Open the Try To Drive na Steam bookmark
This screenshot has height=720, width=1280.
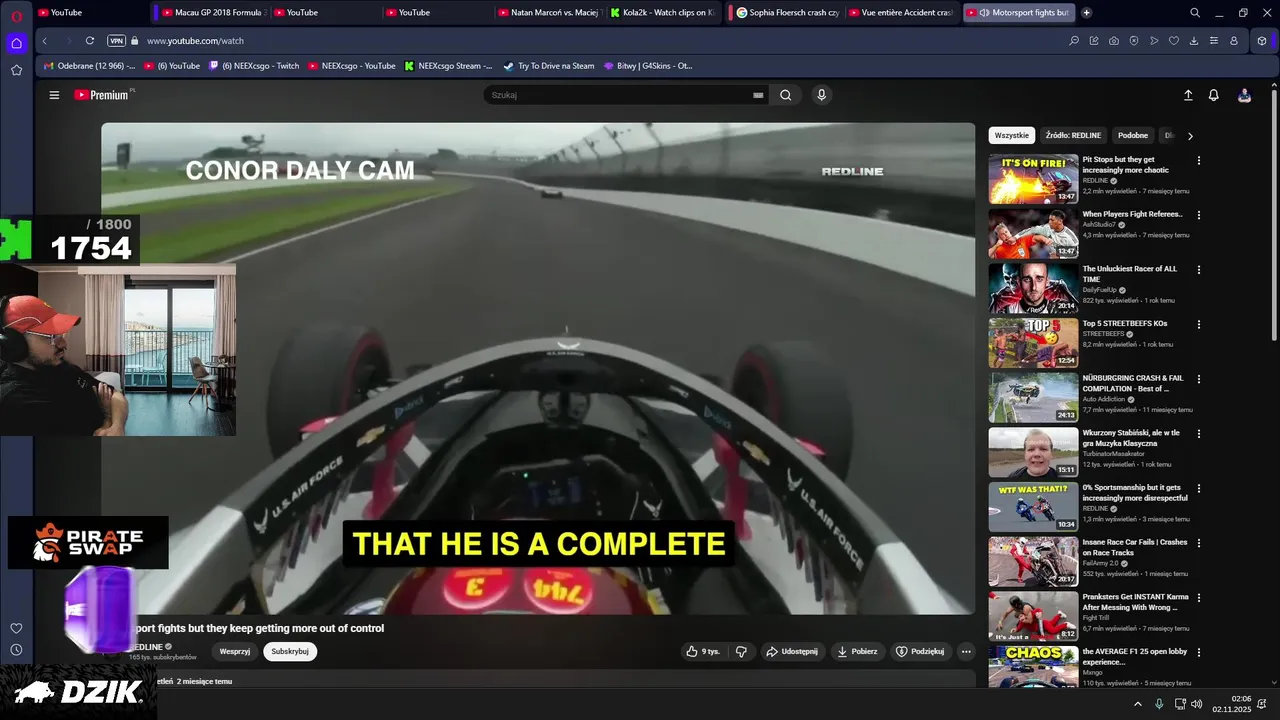tap(549, 66)
